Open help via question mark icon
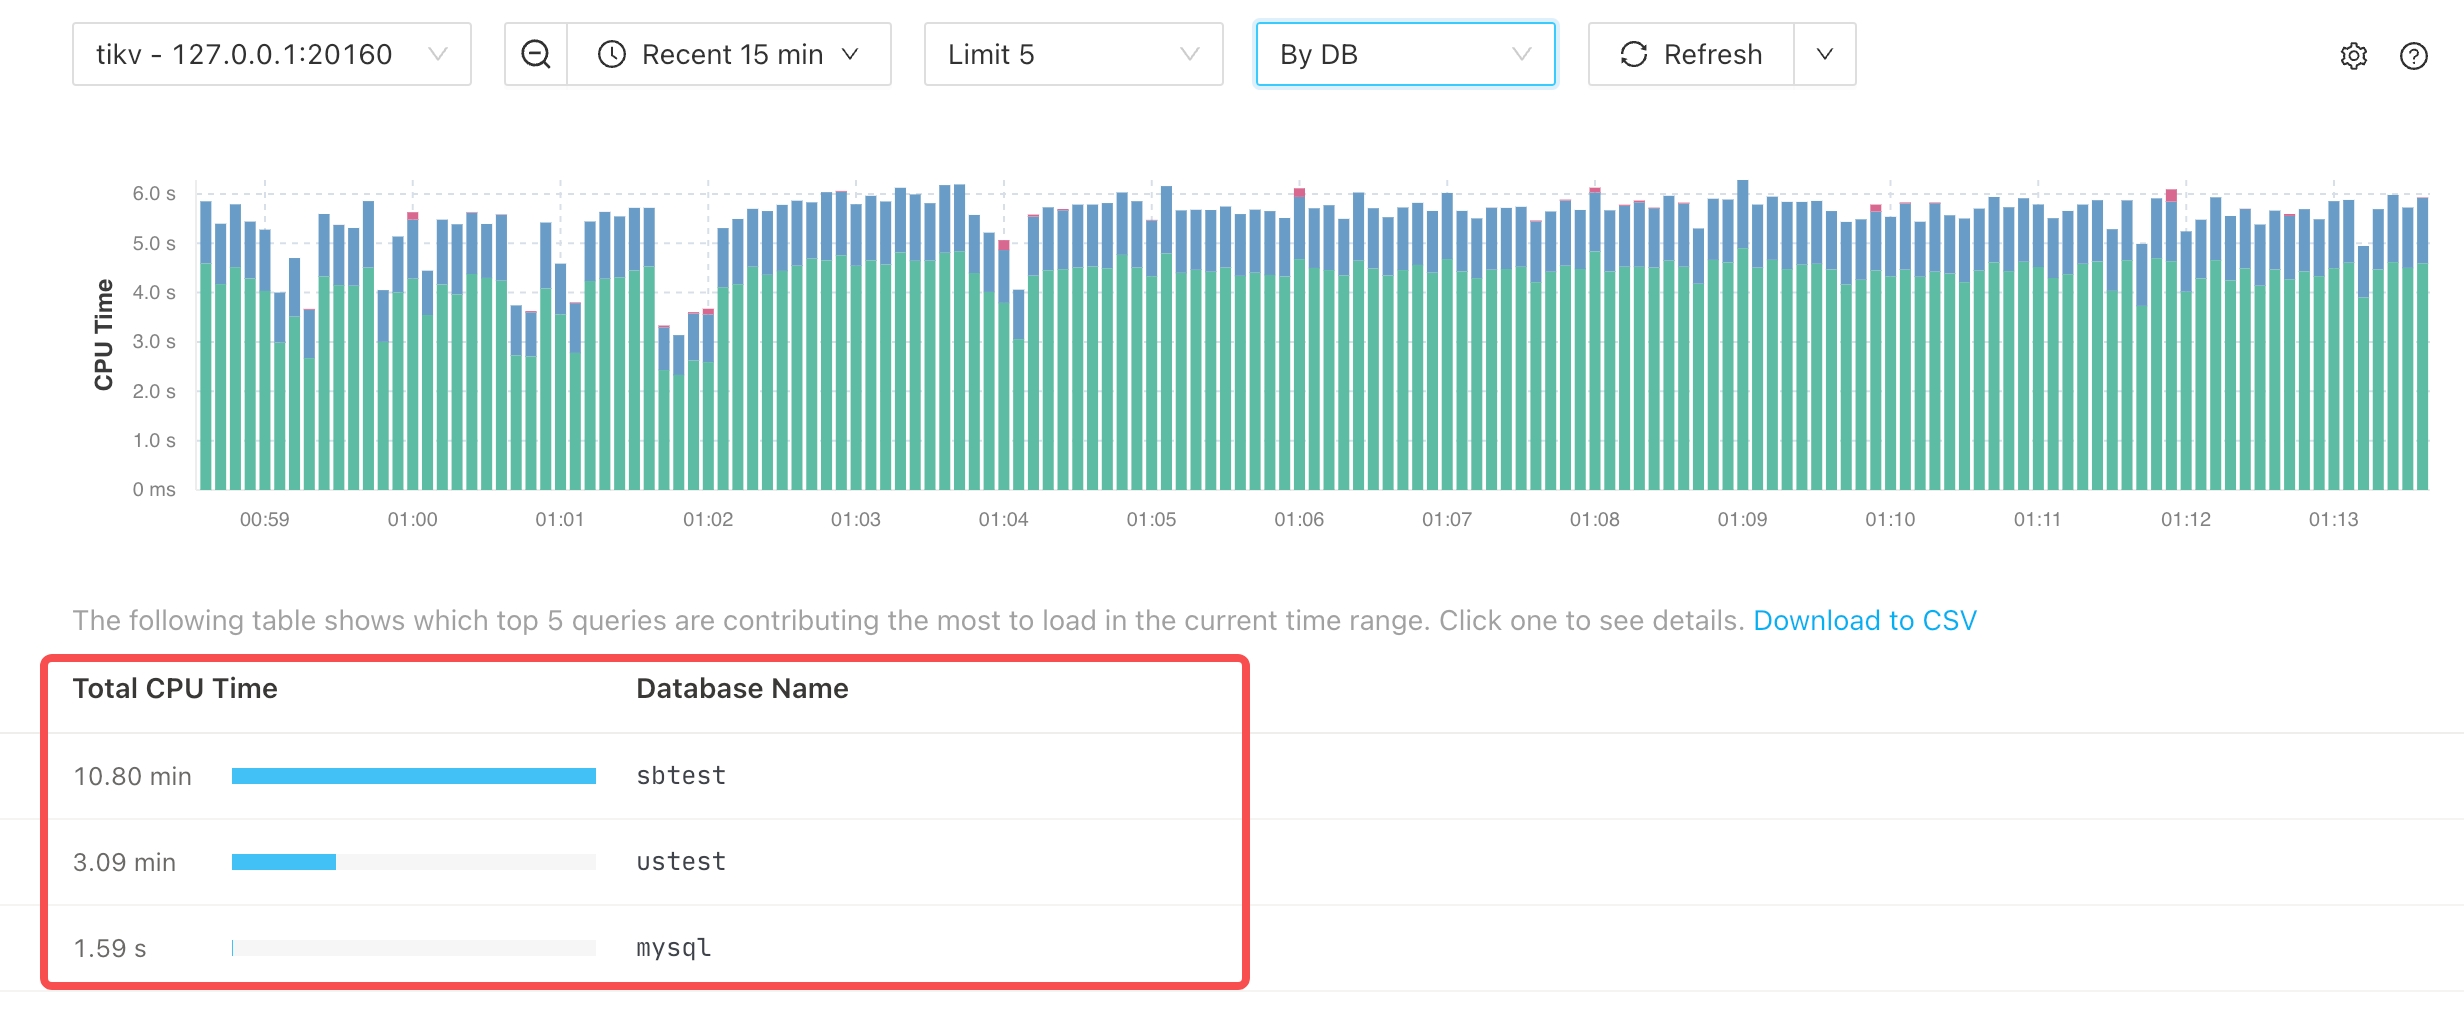Image resolution: width=2464 pixels, height=1014 pixels. click(x=2414, y=56)
